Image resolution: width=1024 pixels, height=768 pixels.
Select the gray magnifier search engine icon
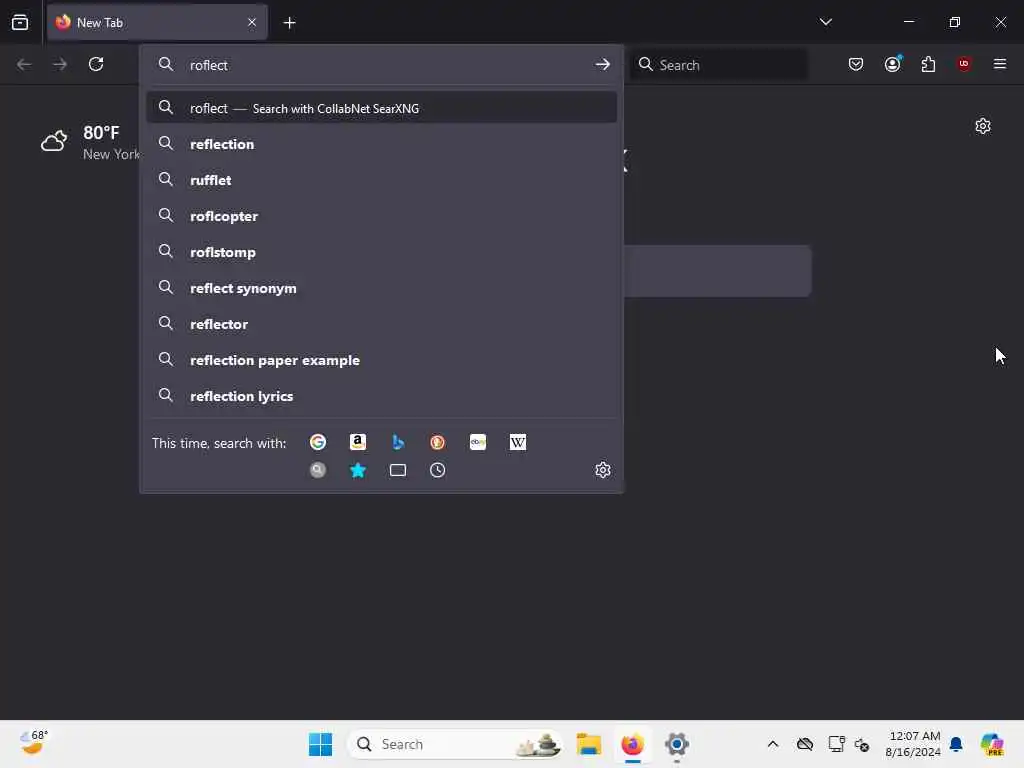pos(318,470)
